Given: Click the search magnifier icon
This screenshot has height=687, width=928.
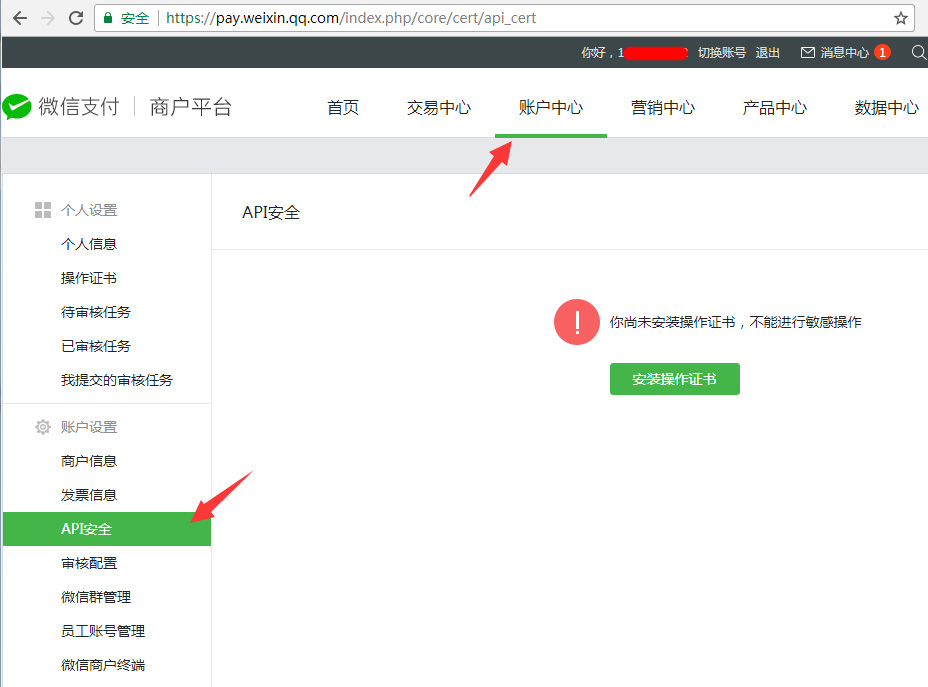Looking at the screenshot, I should [918, 52].
